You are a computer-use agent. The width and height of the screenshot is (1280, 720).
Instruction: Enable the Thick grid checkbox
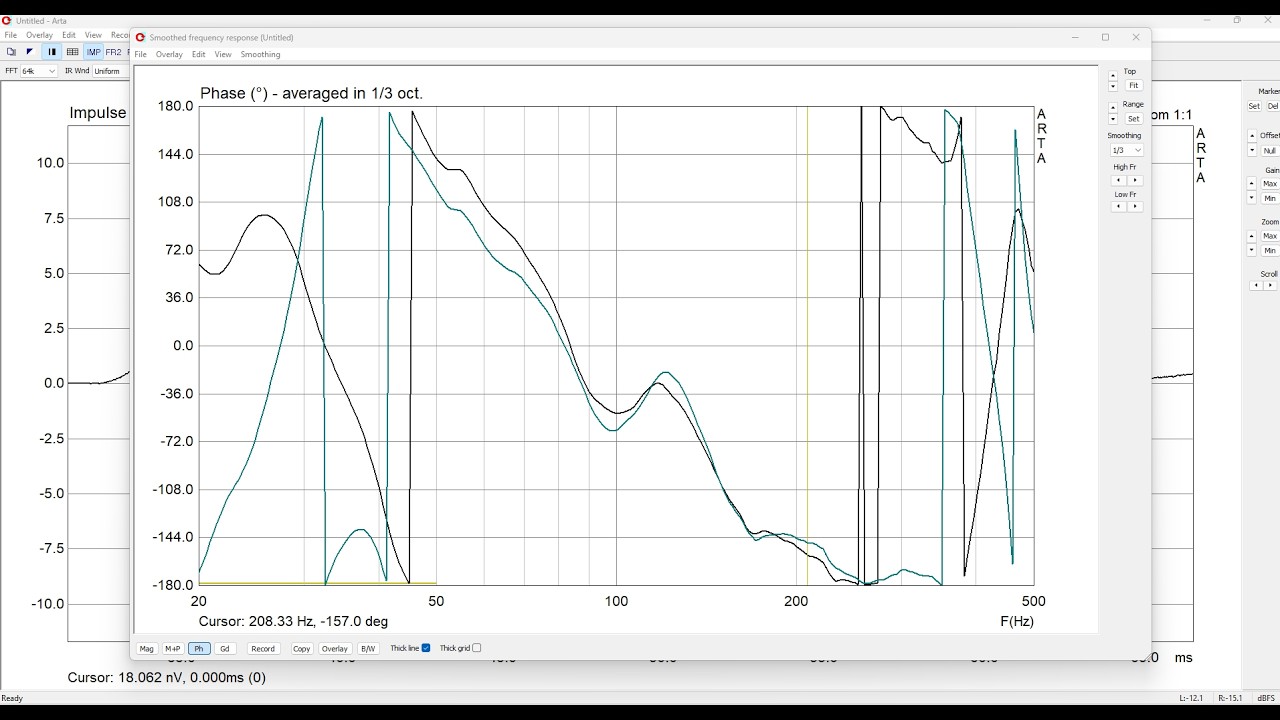[x=476, y=648]
